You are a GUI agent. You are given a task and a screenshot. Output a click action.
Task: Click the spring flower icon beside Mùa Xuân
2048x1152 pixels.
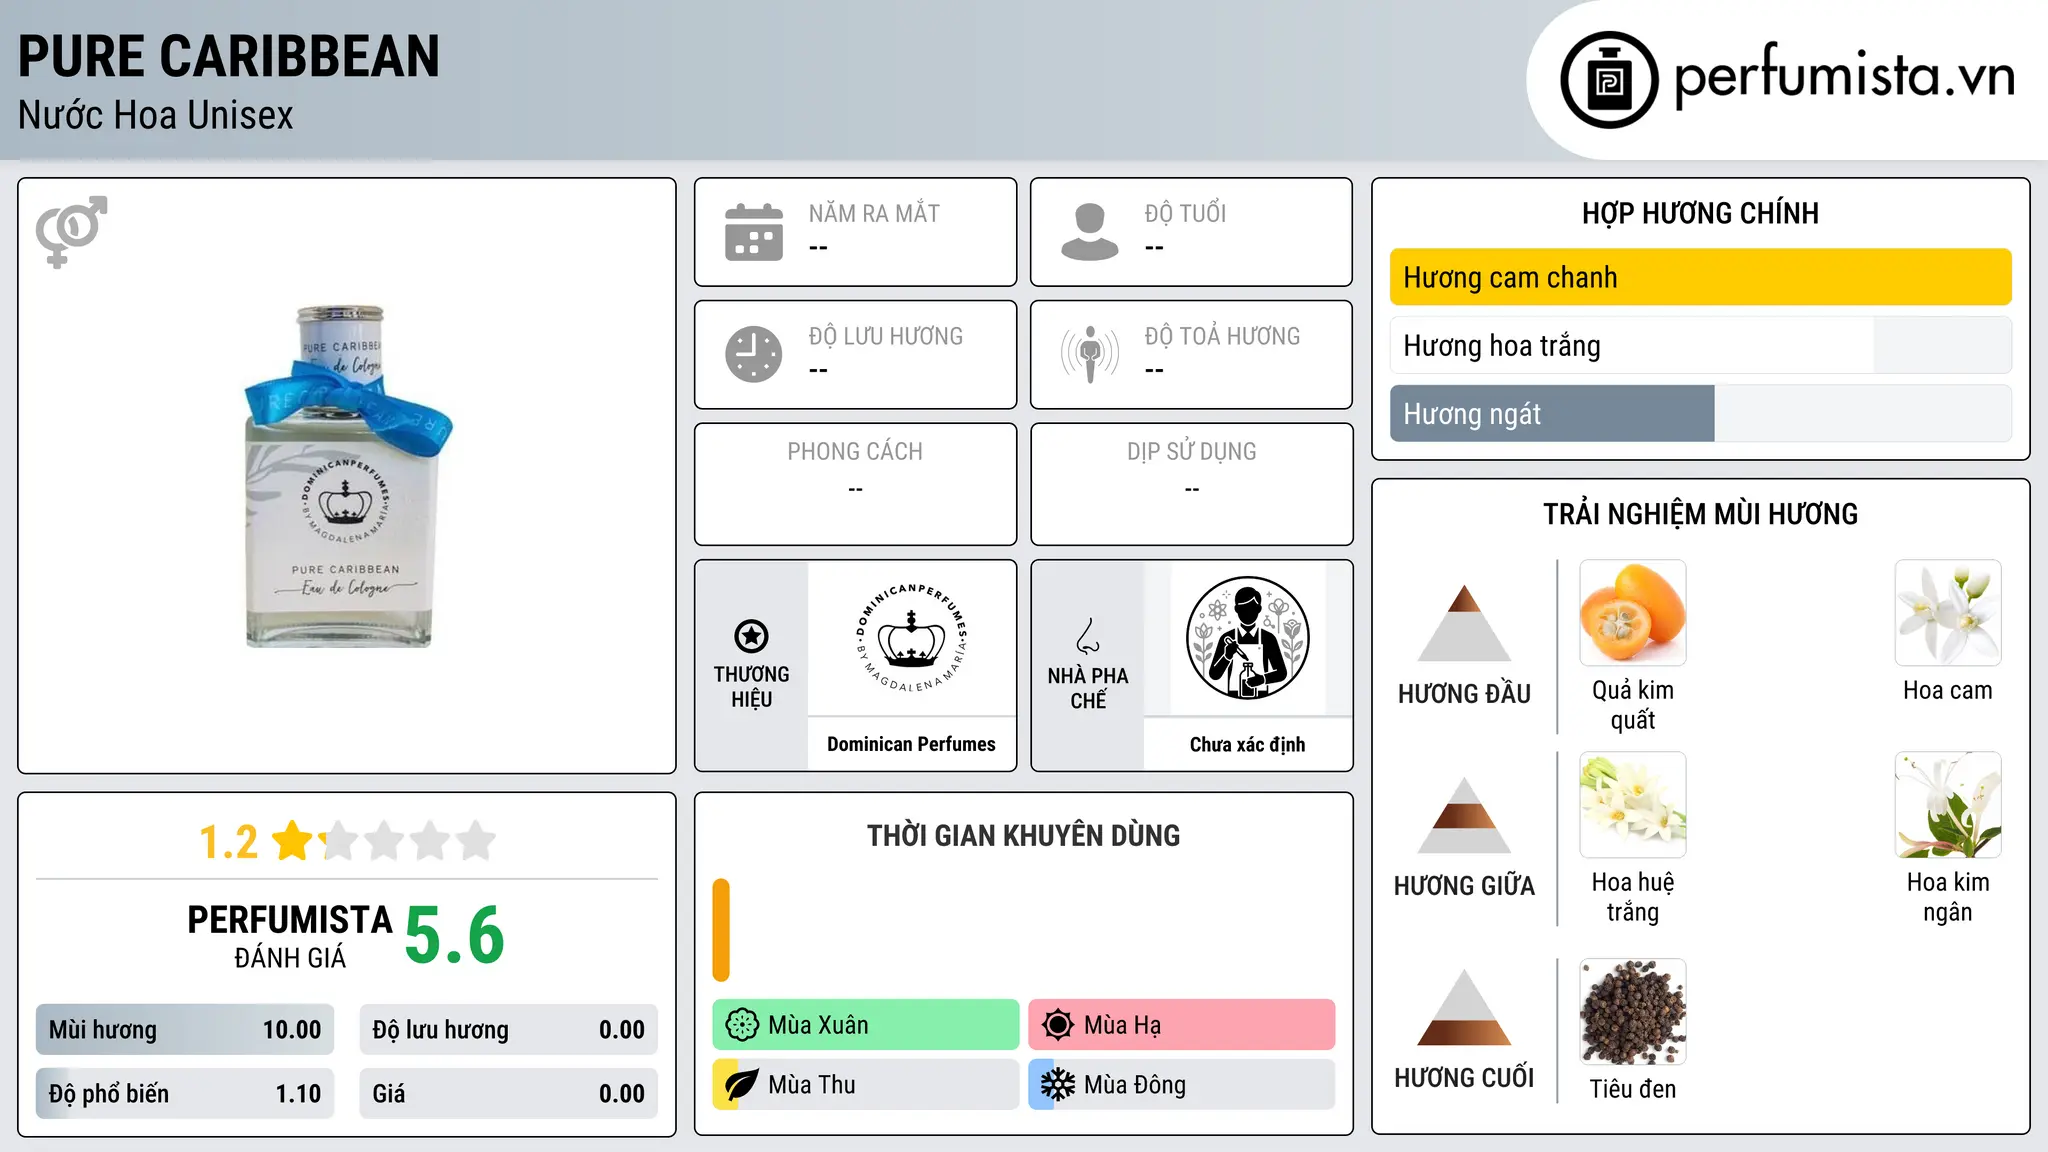pyautogui.click(x=742, y=1025)
